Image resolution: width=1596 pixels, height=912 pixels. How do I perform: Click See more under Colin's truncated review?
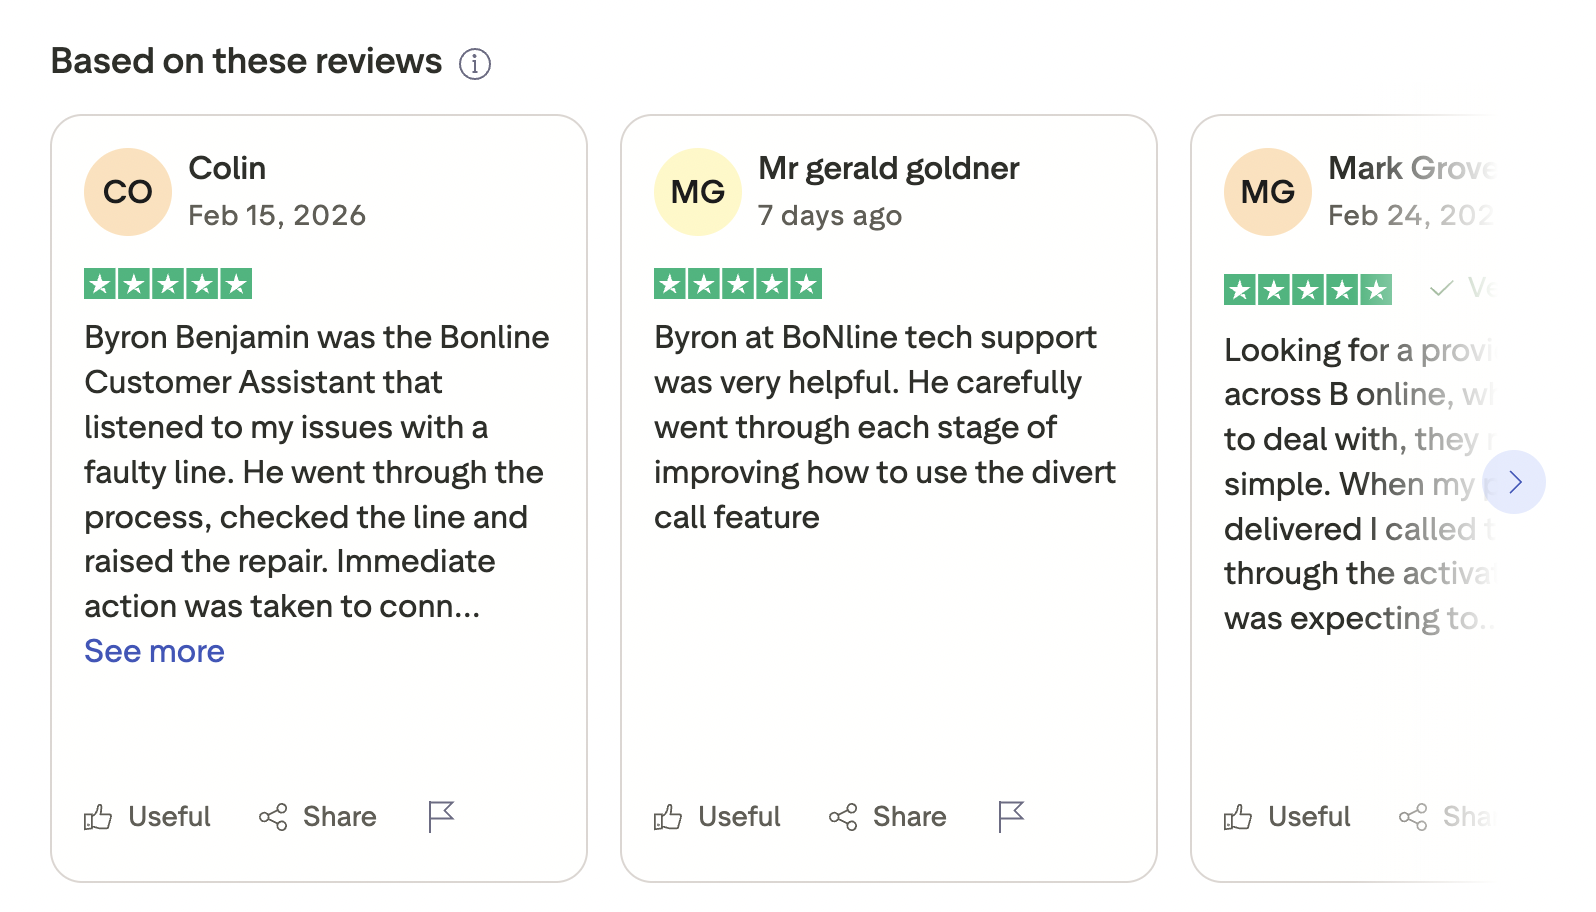[x=153, y=651]
